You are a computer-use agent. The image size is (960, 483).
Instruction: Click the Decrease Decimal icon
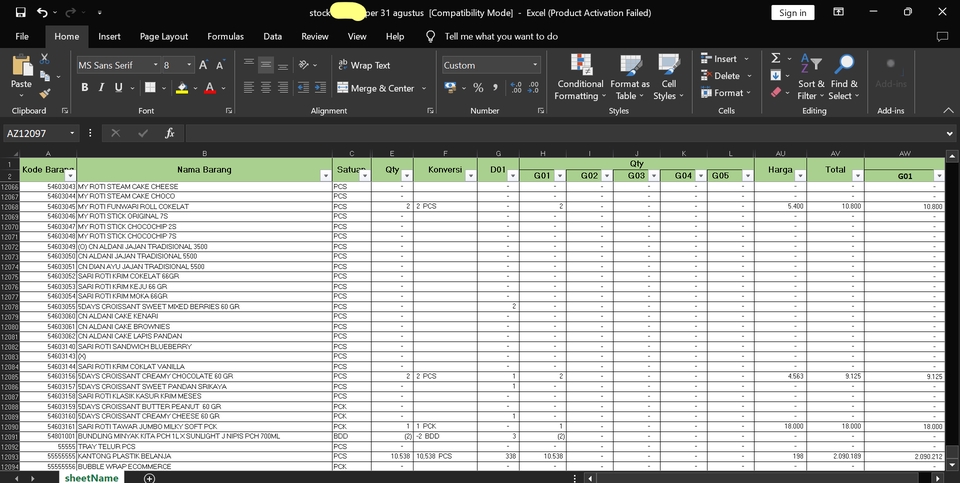tap(533, 88)
